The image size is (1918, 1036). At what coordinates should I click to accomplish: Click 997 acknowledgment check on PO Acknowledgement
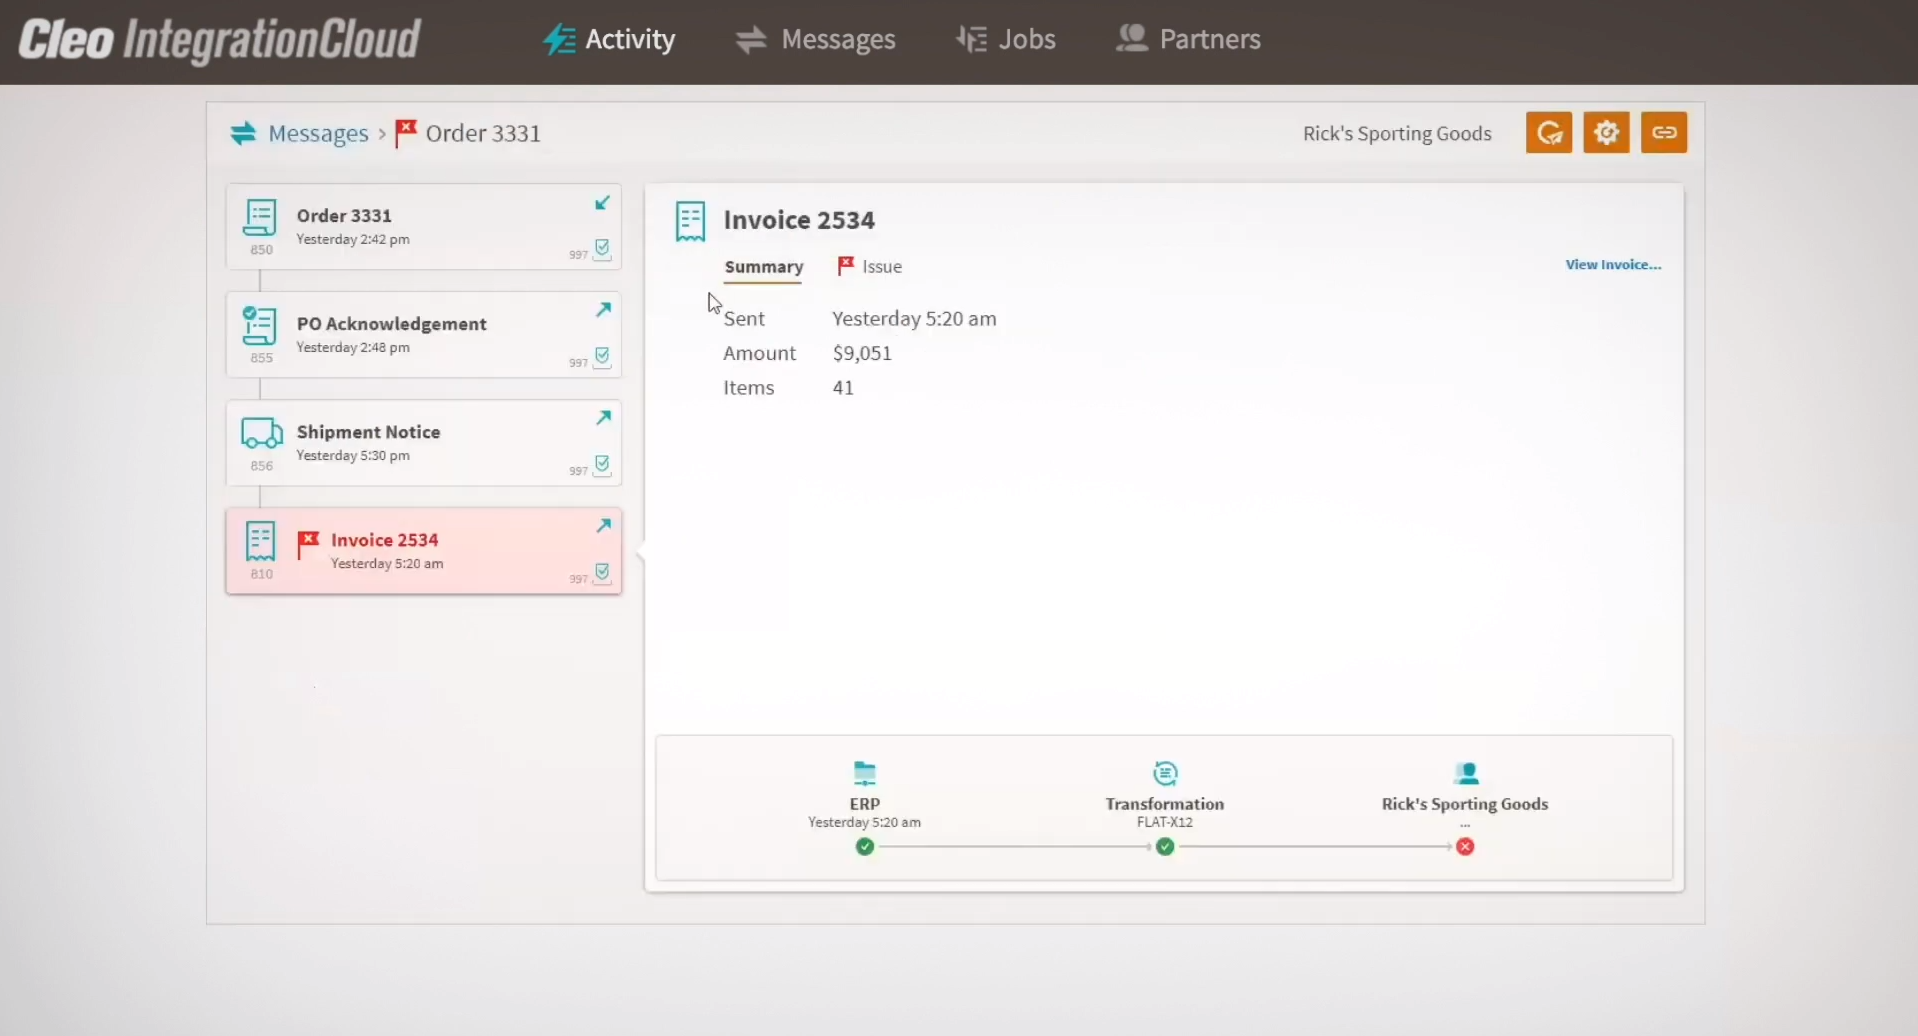(x=602, y=356)
